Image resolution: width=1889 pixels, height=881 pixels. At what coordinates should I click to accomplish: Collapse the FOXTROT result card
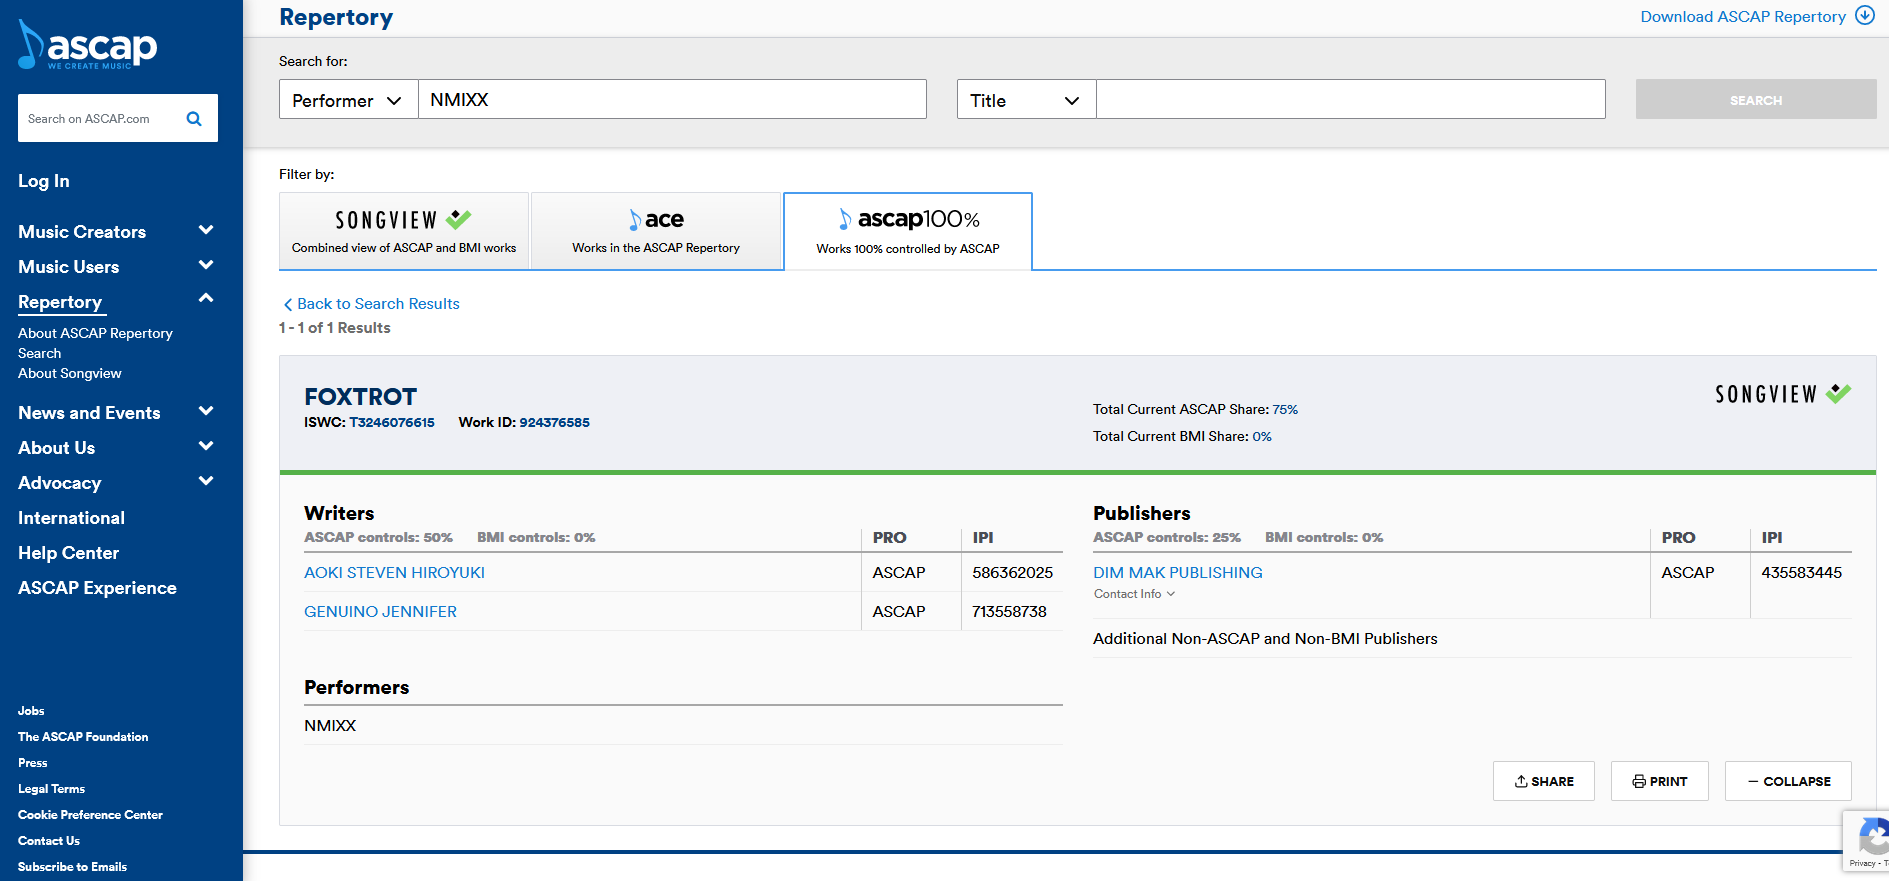pyautogui.click(x=1788, y=781)
